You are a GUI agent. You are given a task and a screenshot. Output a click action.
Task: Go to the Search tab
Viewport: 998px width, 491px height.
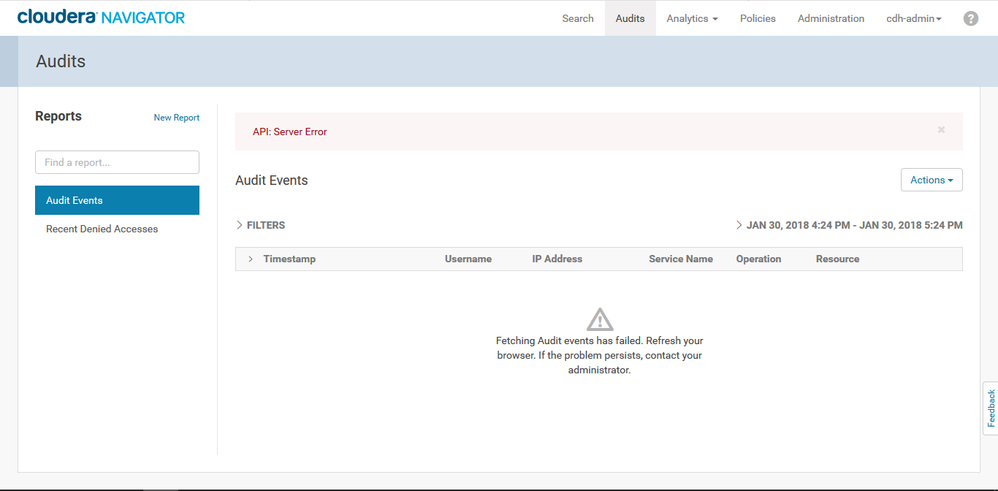click(x=578, y=18)
